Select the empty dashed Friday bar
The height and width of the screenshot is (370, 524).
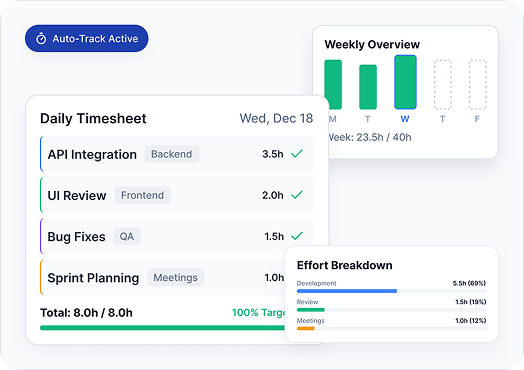pyautogui.click(x=478, y=85)
